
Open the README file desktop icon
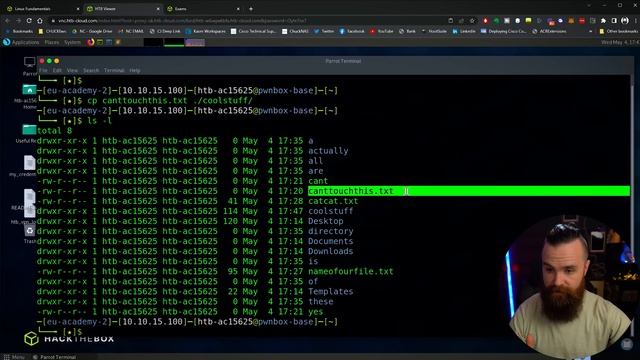(x=29, y=199)
